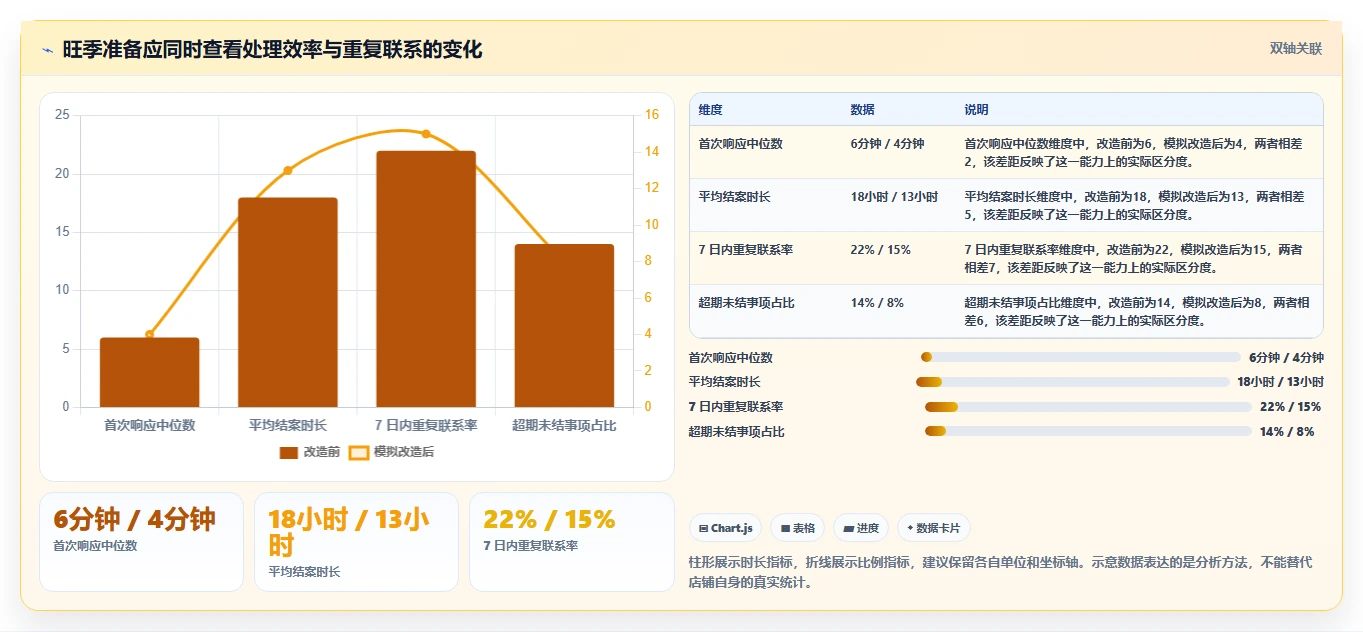Click the 首次响应中位数 bar in chart
Viewport: 1363px width, 632px height.
(150, 372)
